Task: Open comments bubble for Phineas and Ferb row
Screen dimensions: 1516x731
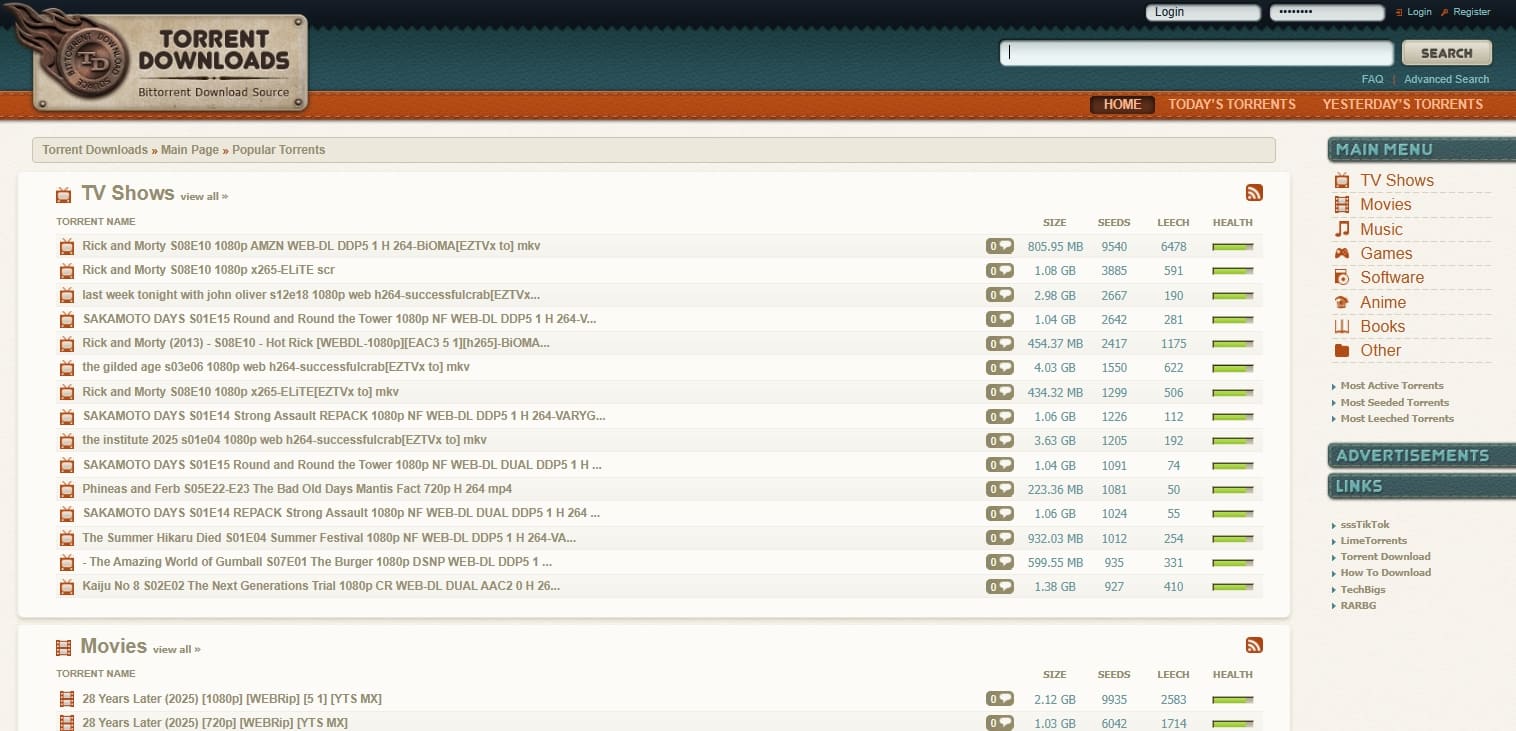Action: [x=1000, y=489]
